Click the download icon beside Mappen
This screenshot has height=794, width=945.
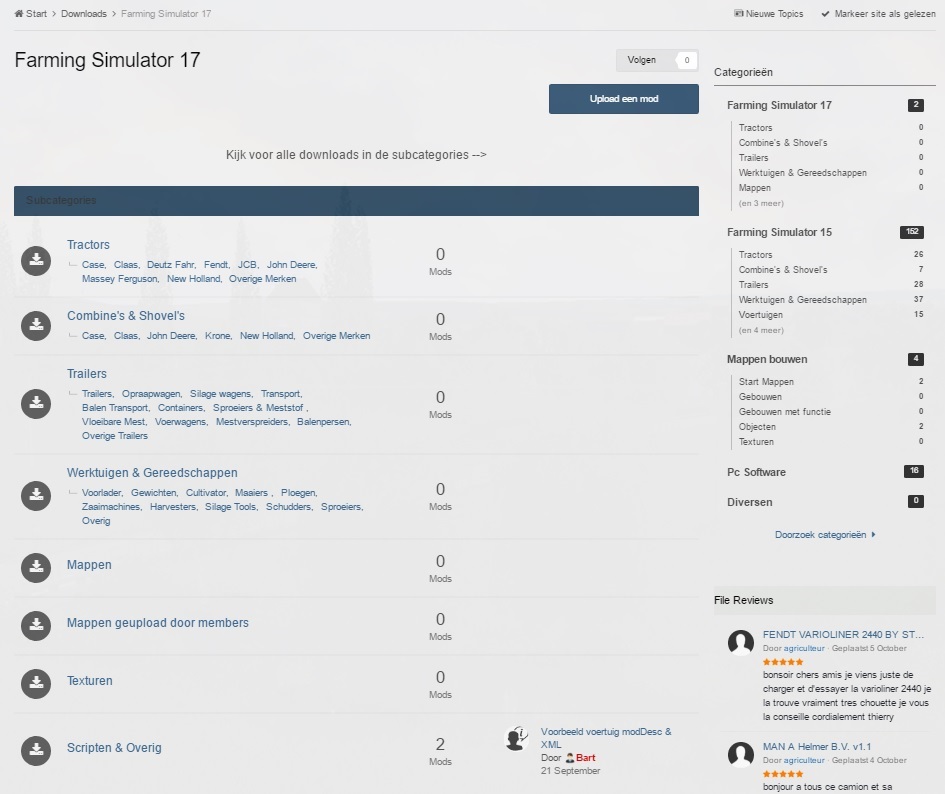(x=36, y=567)
